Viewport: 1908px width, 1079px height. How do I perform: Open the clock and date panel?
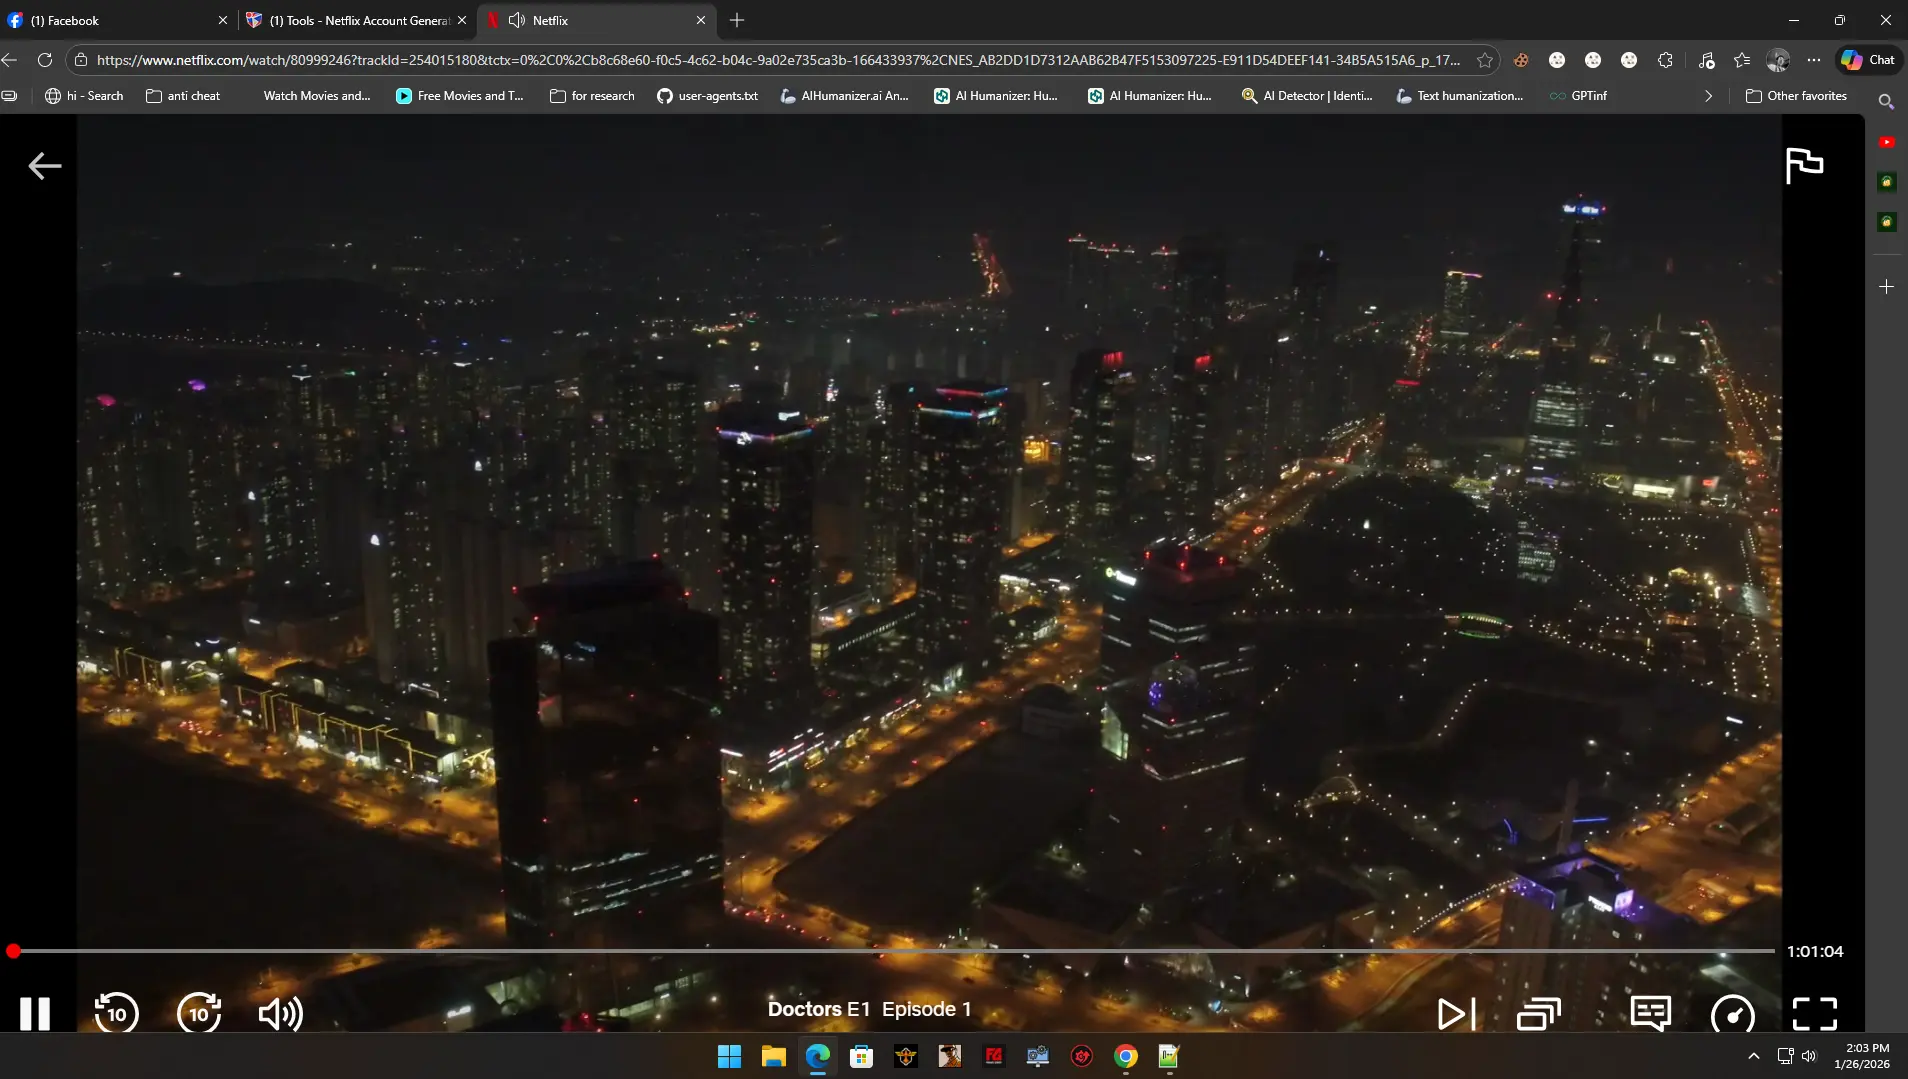click(1862, 1056)
